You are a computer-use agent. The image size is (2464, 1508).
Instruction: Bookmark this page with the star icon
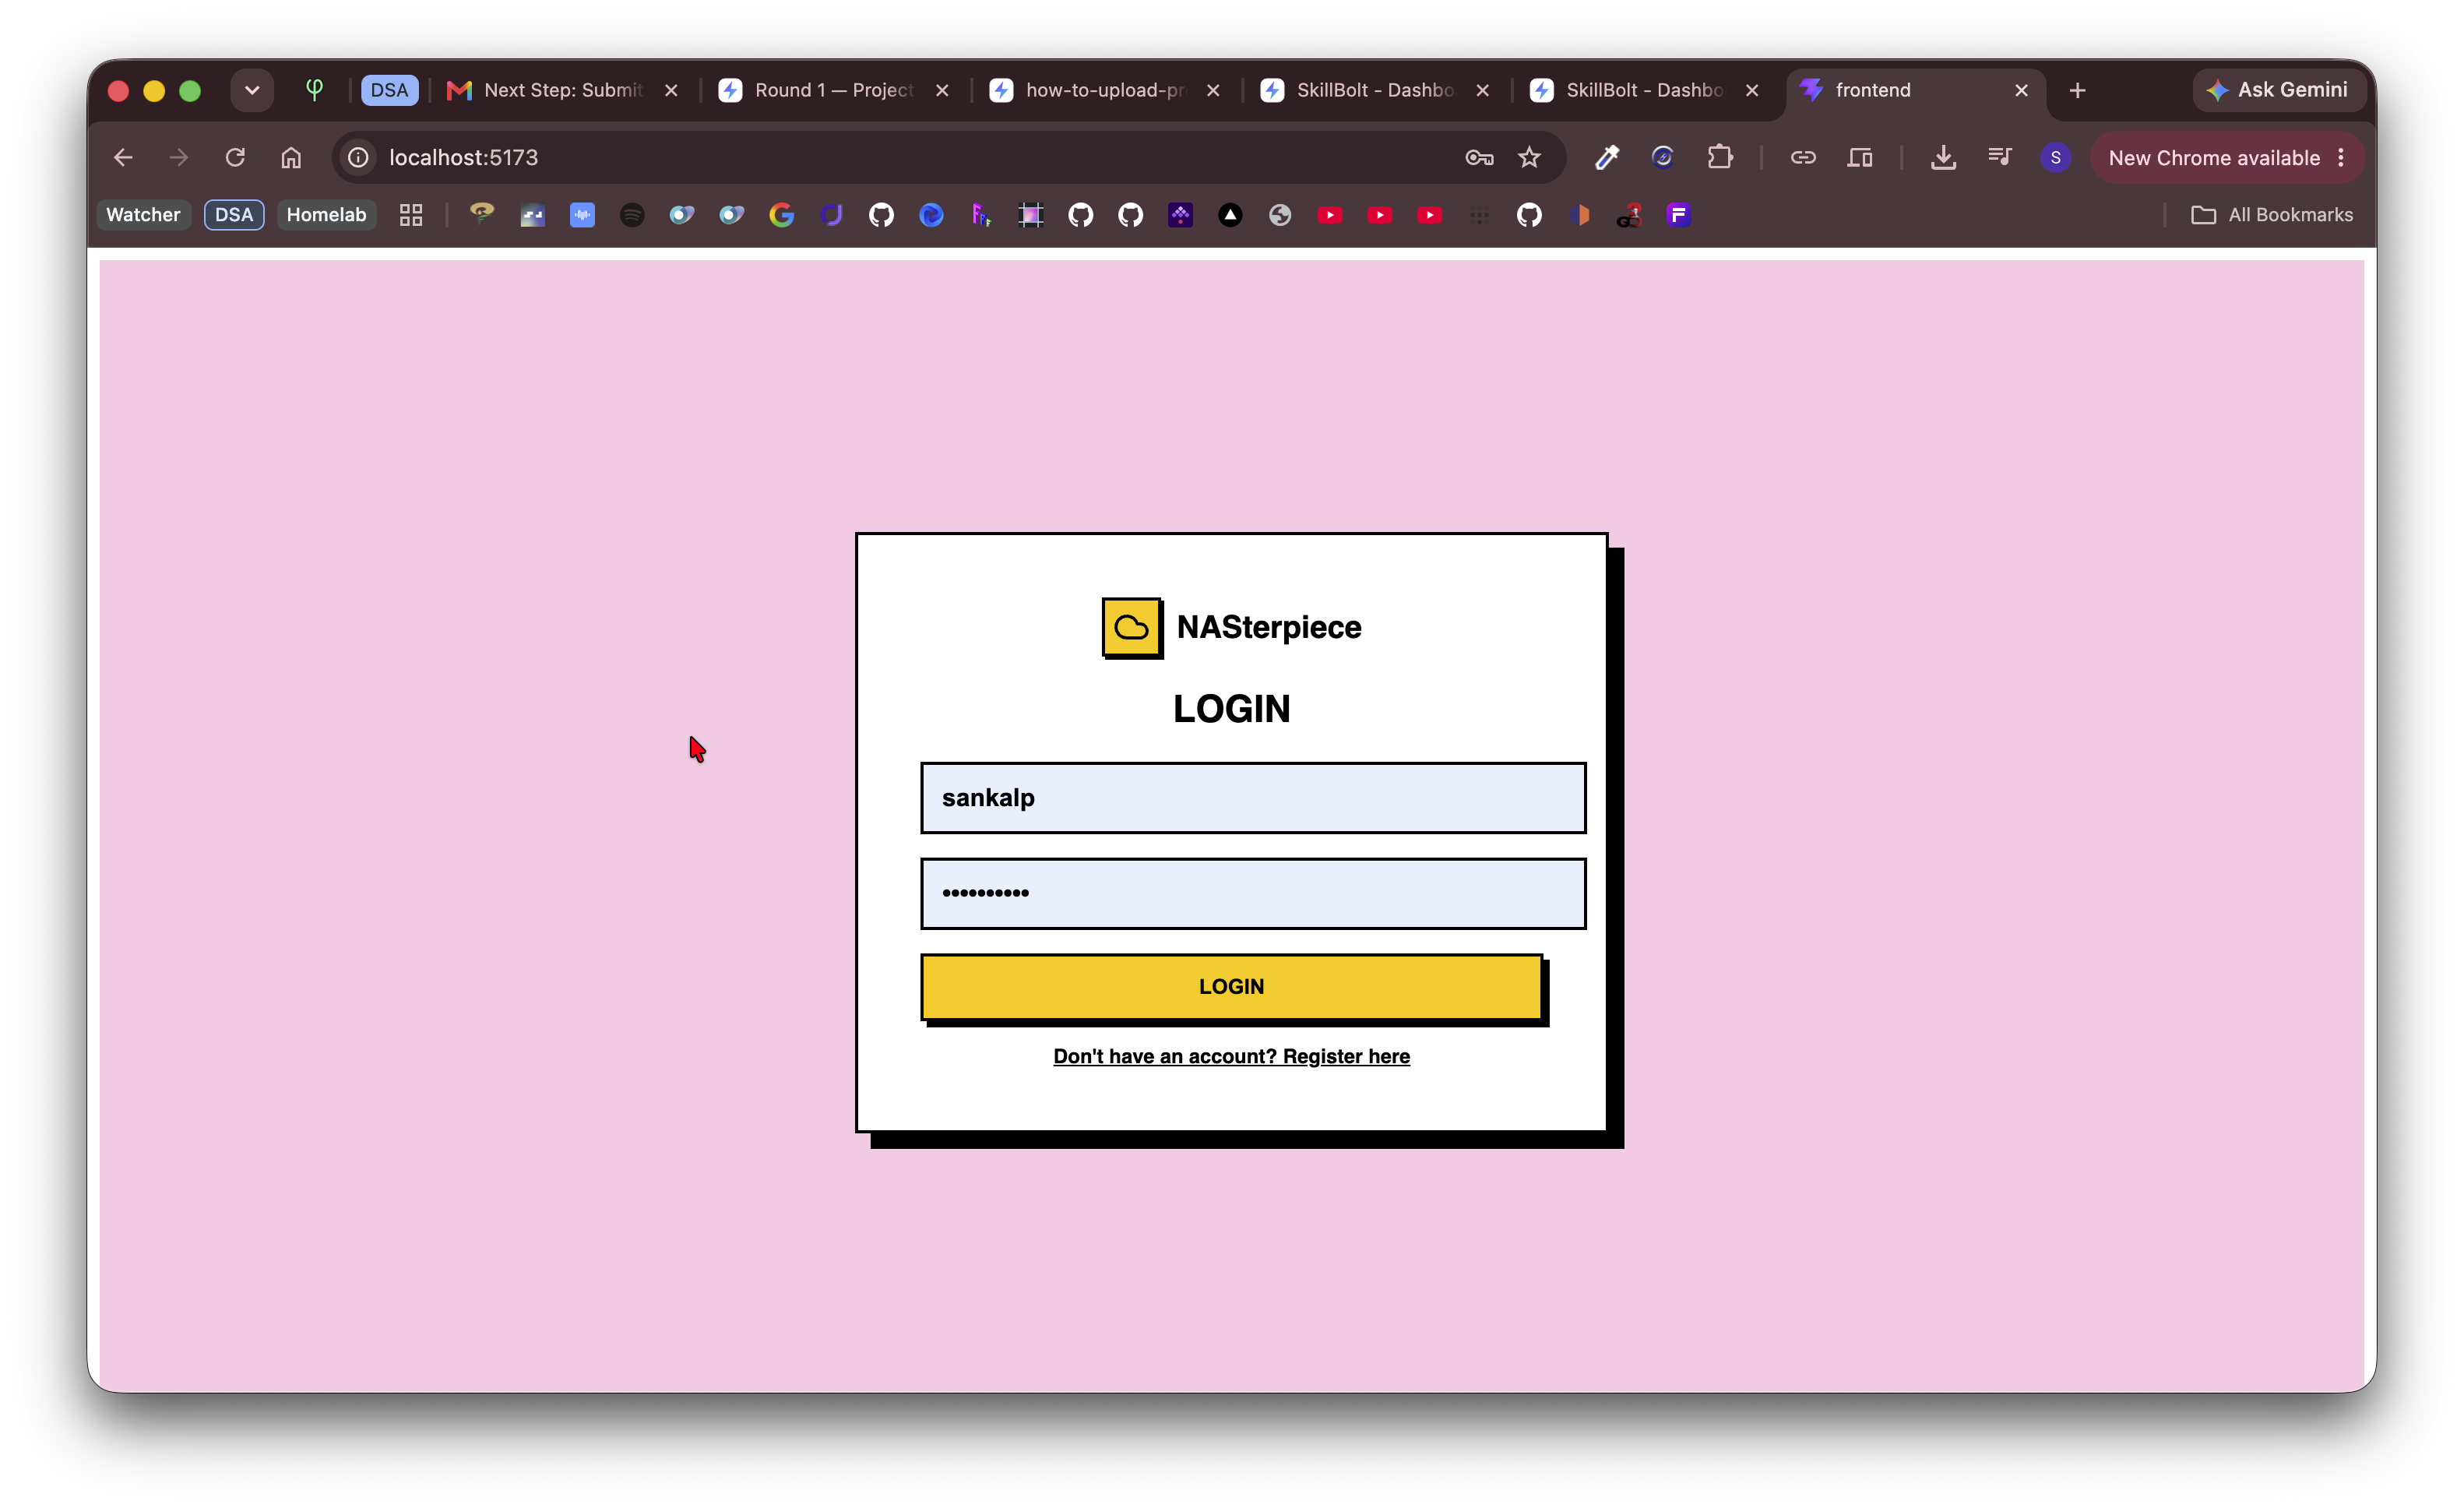(x=1529, y=157)
